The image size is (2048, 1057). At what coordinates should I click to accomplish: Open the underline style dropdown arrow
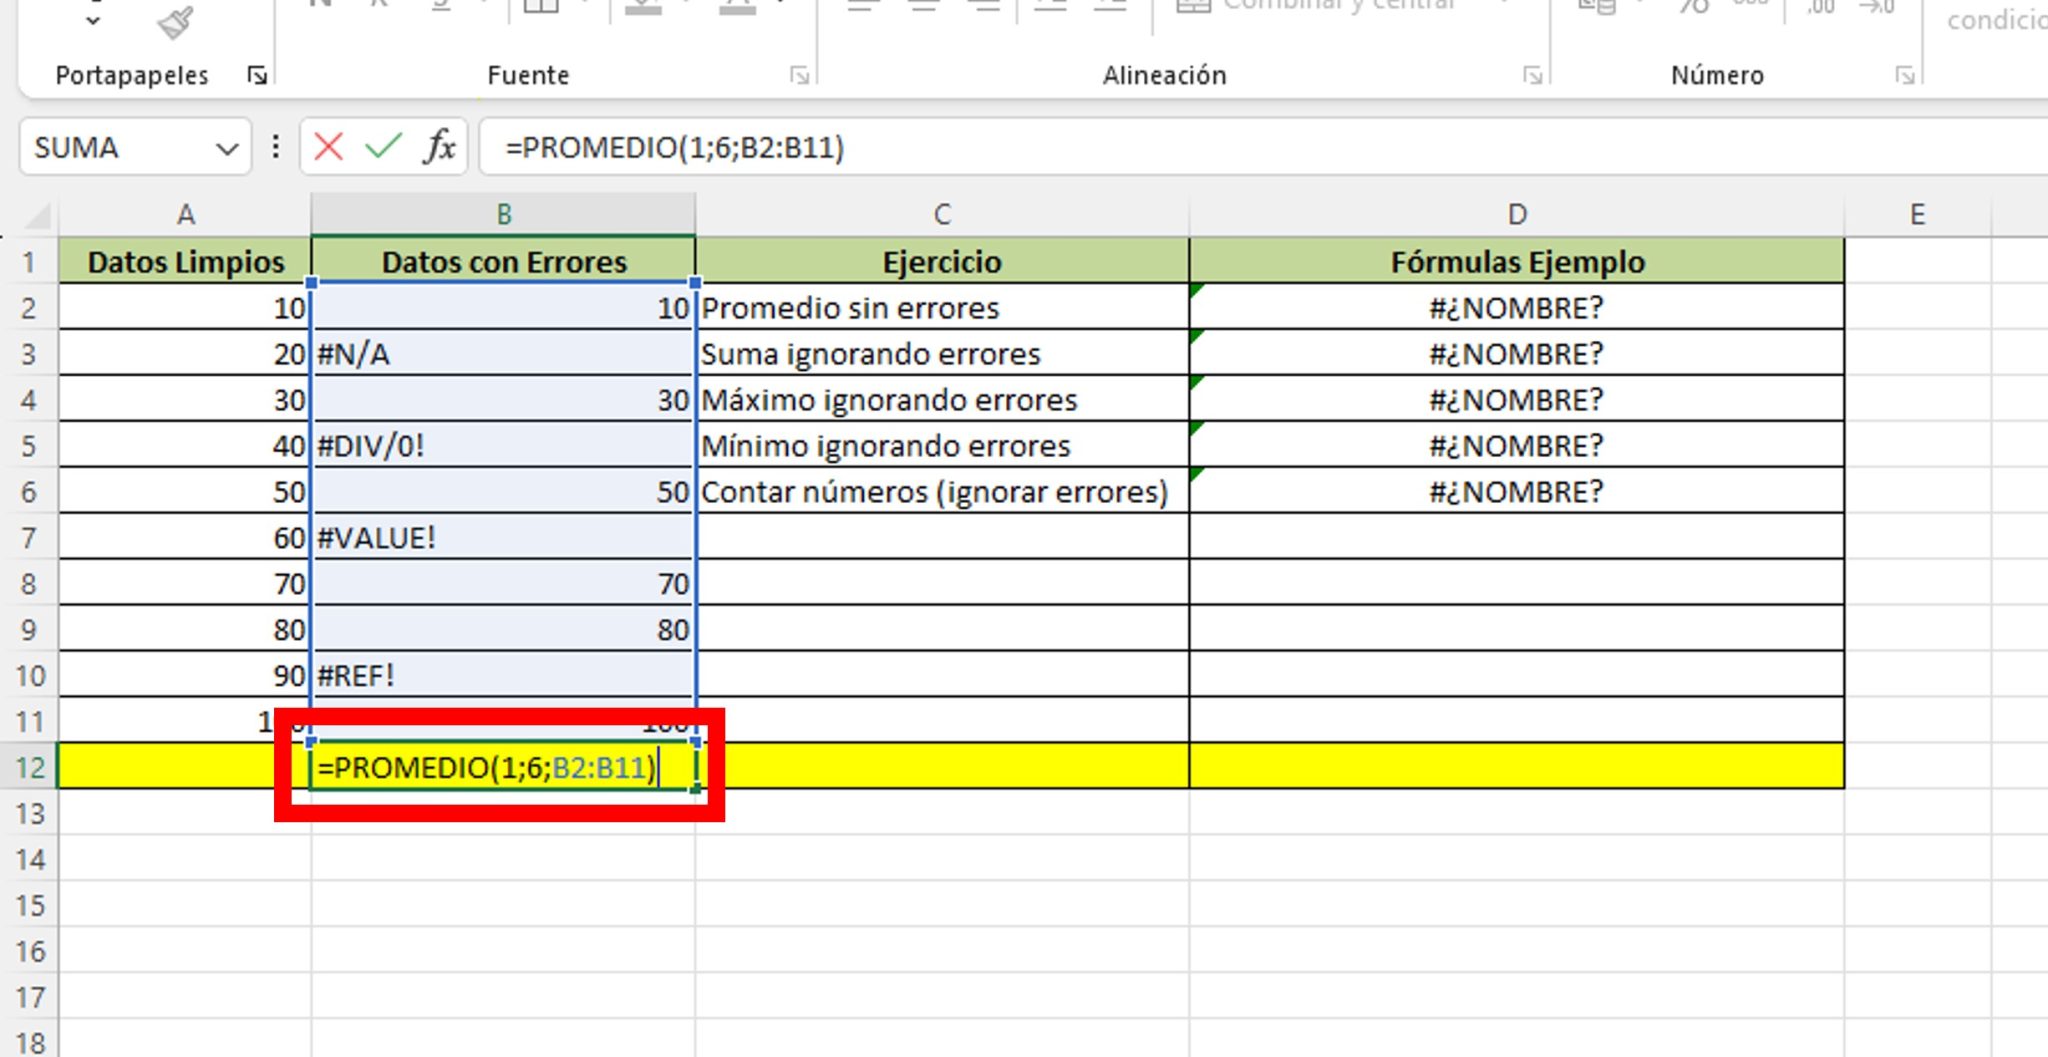[x=482, y=5]
